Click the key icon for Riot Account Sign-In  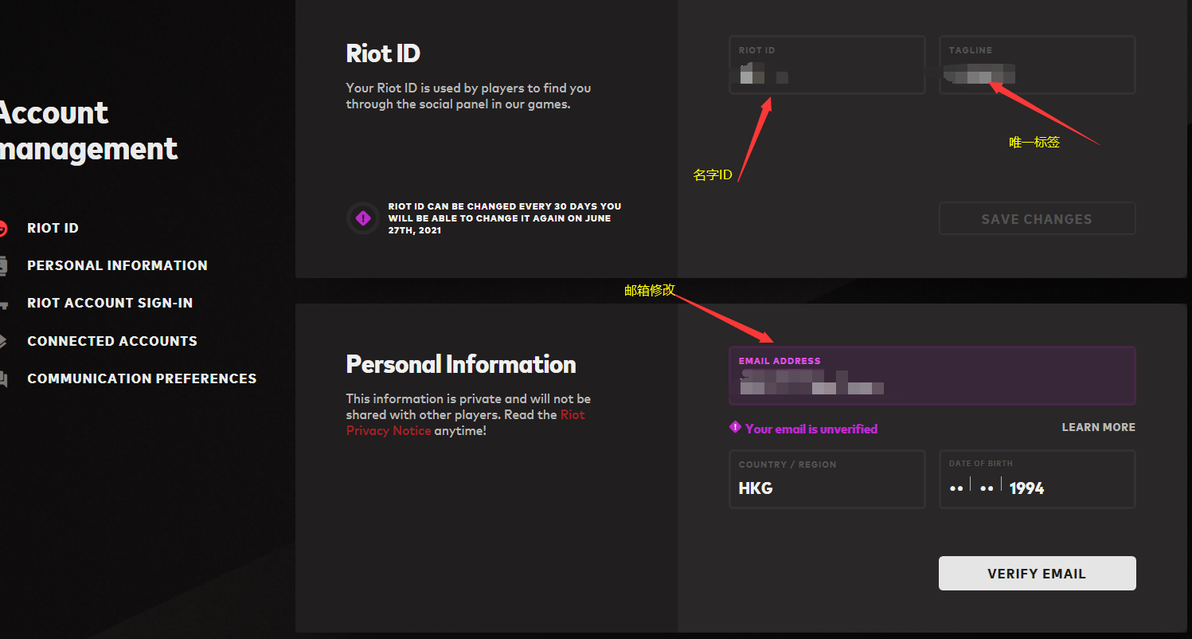tap(3, 303)
